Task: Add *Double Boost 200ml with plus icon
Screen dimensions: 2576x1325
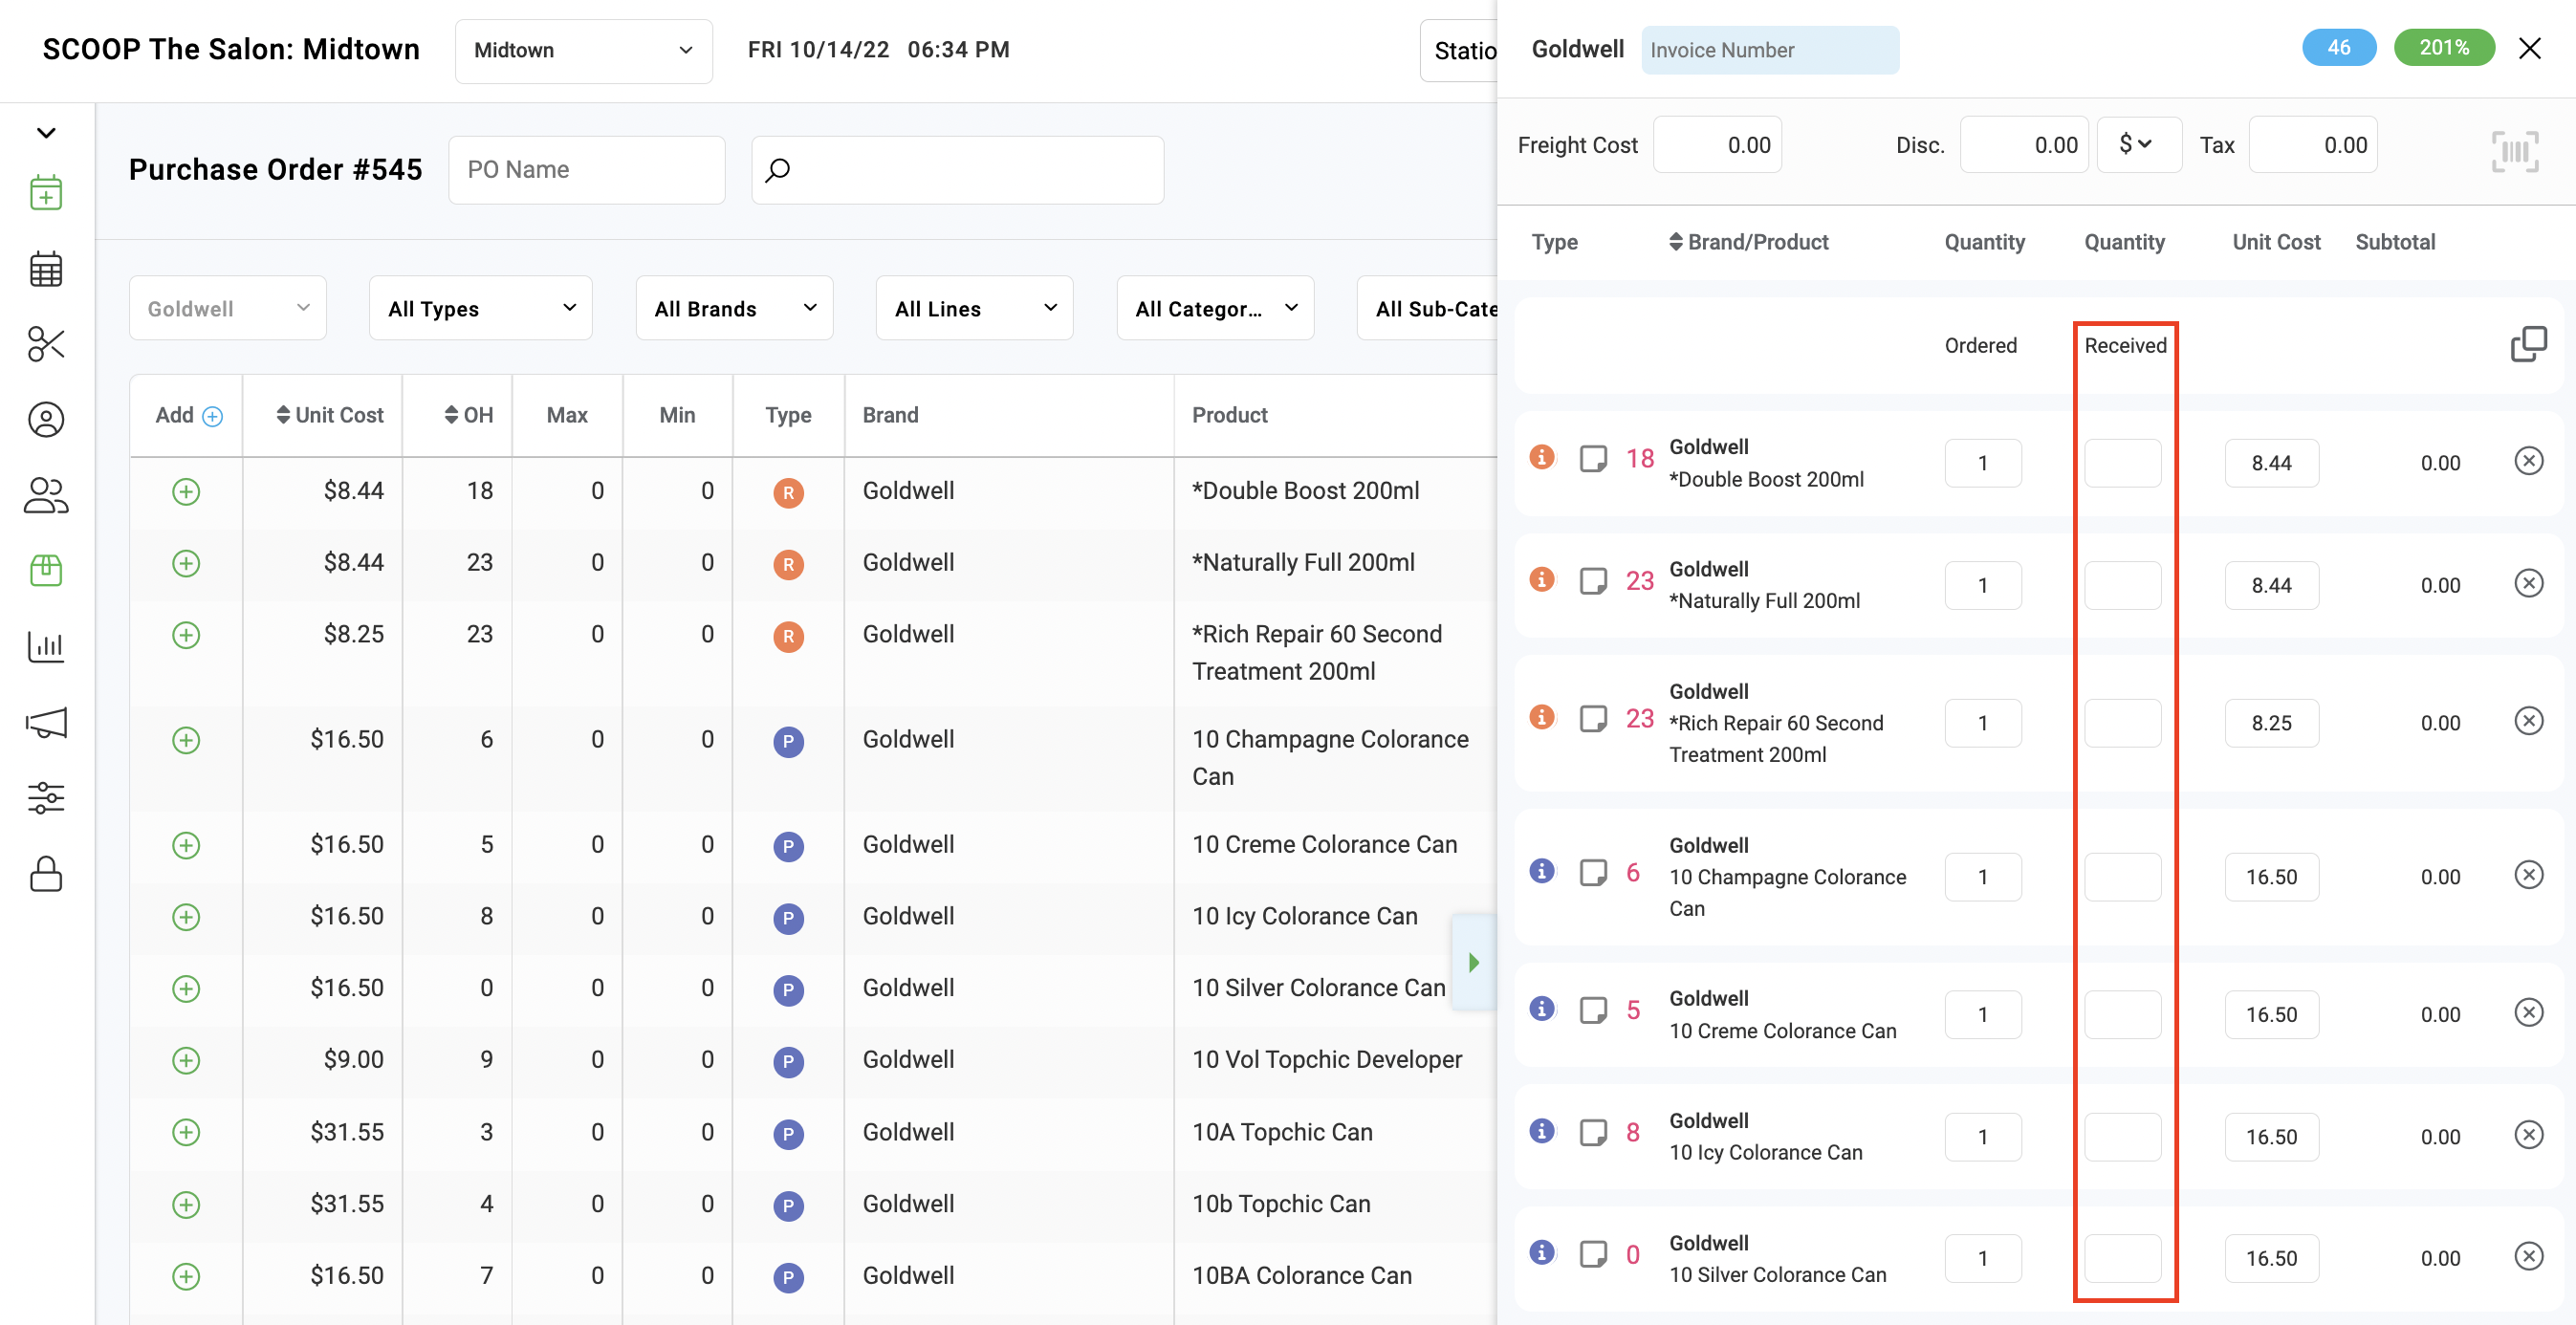Action: click(x=186, y=492)
